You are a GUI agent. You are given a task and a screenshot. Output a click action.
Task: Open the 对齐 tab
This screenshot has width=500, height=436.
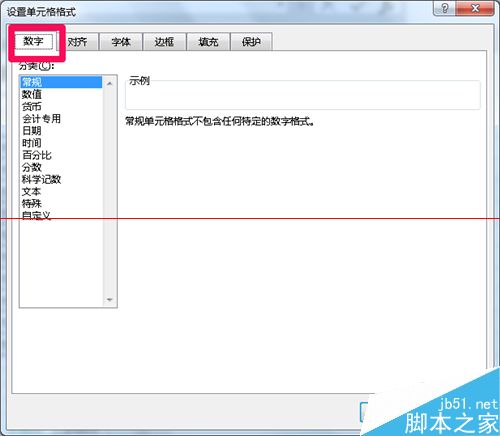(x=78, y=42)
